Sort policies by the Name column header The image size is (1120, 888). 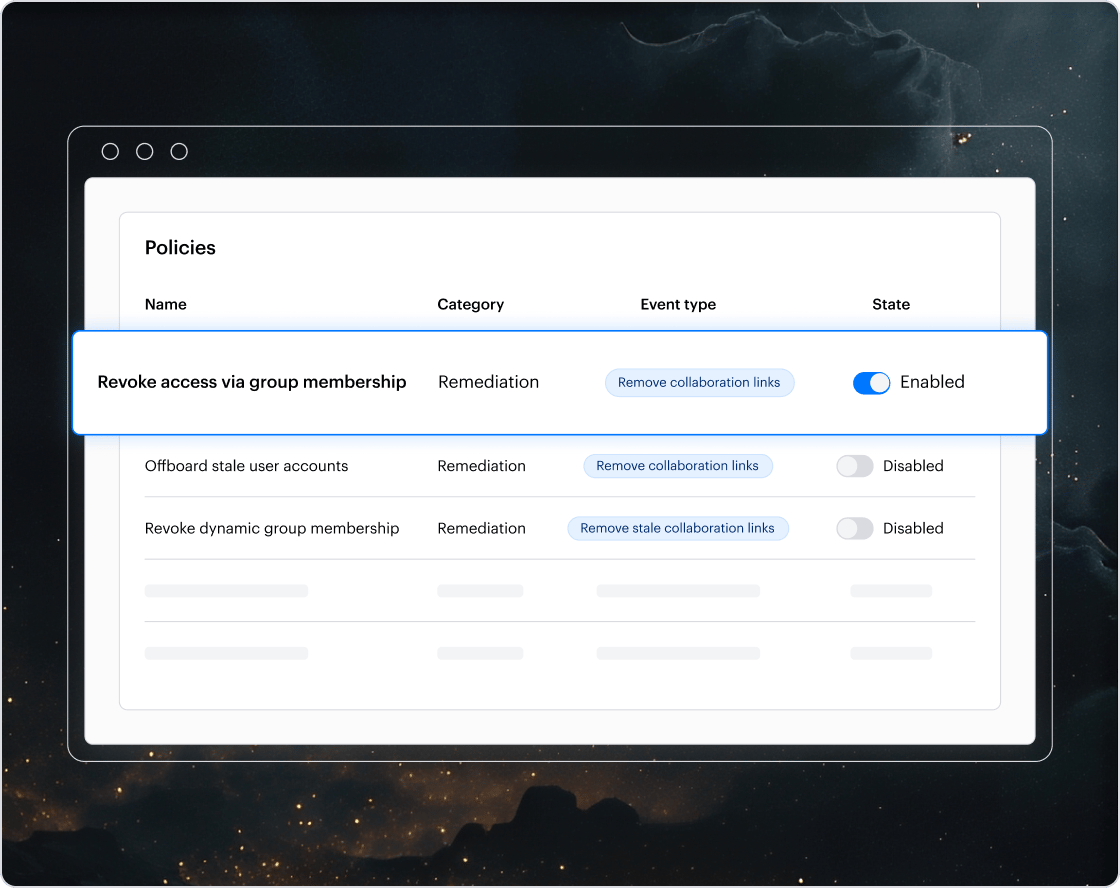point(166,304)
